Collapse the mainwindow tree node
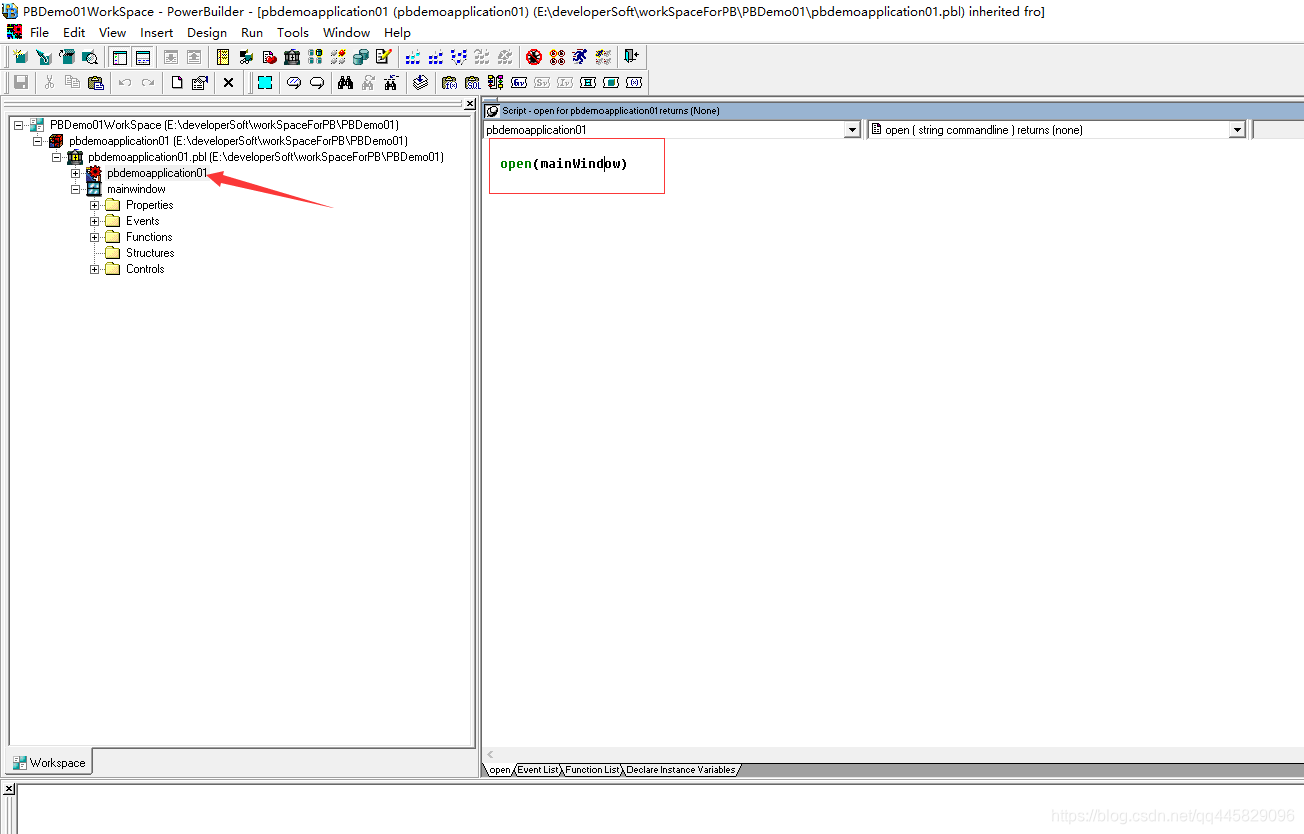Image resolution: width=1304 pixels, height=834 pixels. [x=76, y=189]
